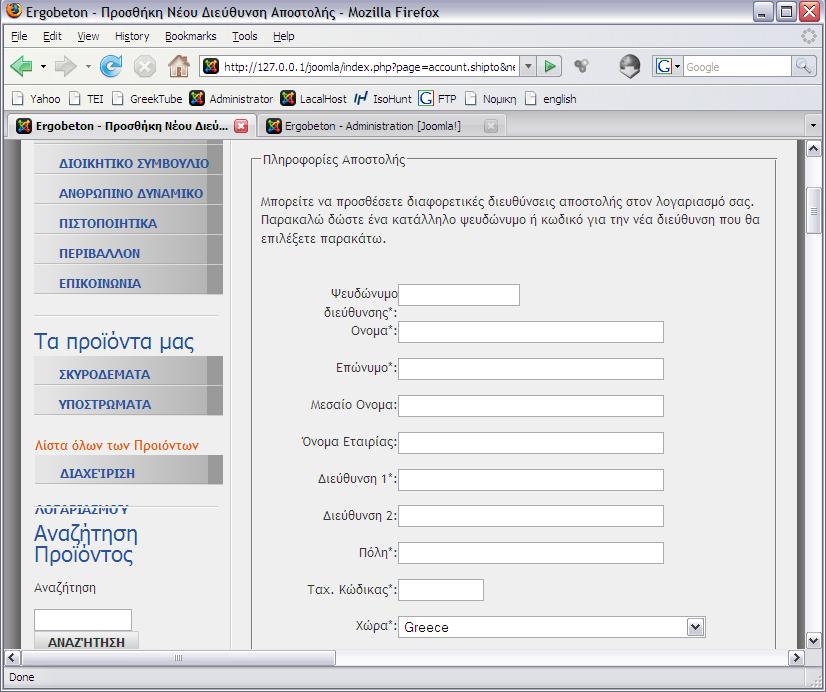The height and width of the screenshot is (692, 826).
Task: Open the IsoHunt bookmark
Action: click(x=382, y=98)
